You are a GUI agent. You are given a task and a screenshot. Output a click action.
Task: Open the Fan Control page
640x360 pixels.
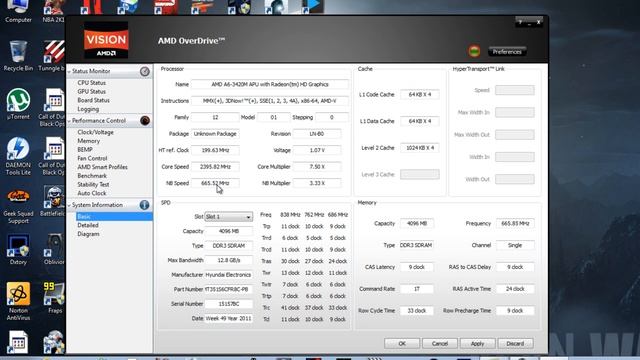92,158
